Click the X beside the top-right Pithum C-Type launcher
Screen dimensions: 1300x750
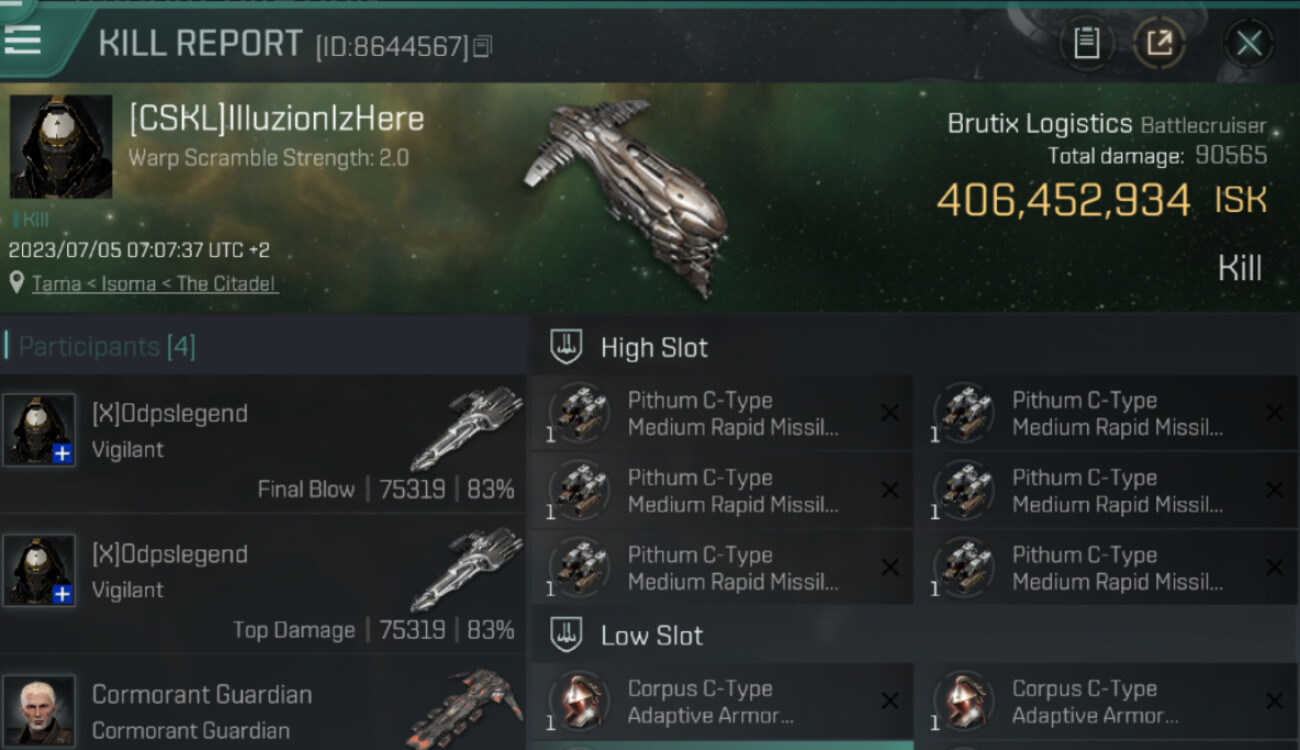point(1274,413)
